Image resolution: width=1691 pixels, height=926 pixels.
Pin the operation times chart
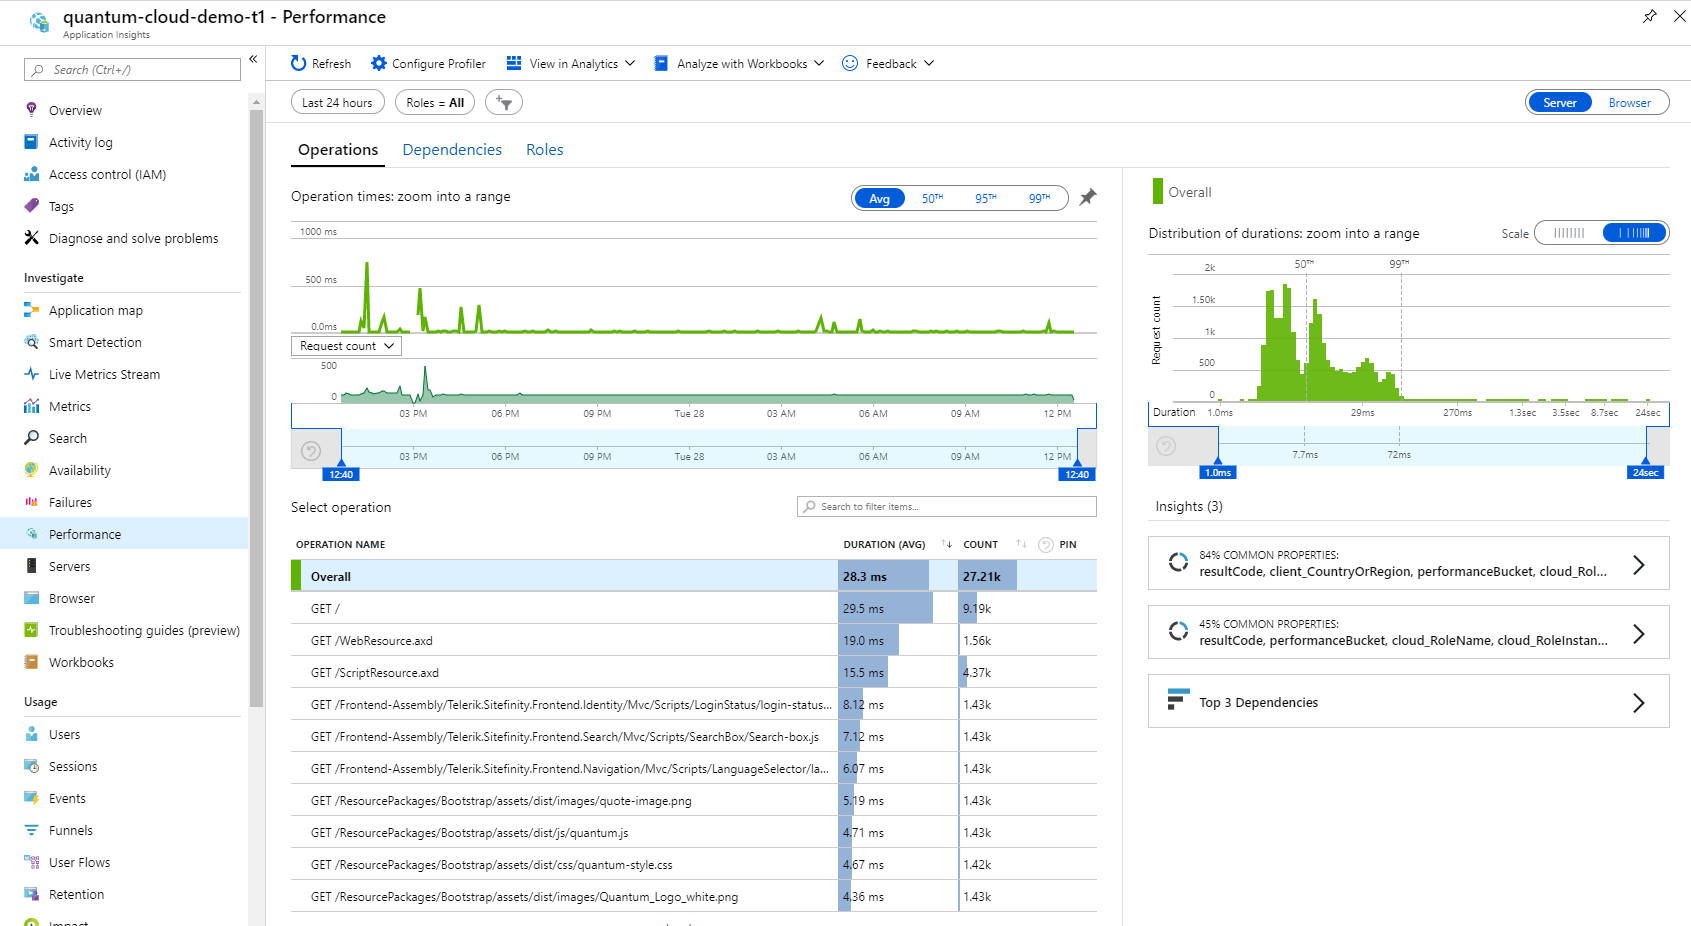point(1088,198)
